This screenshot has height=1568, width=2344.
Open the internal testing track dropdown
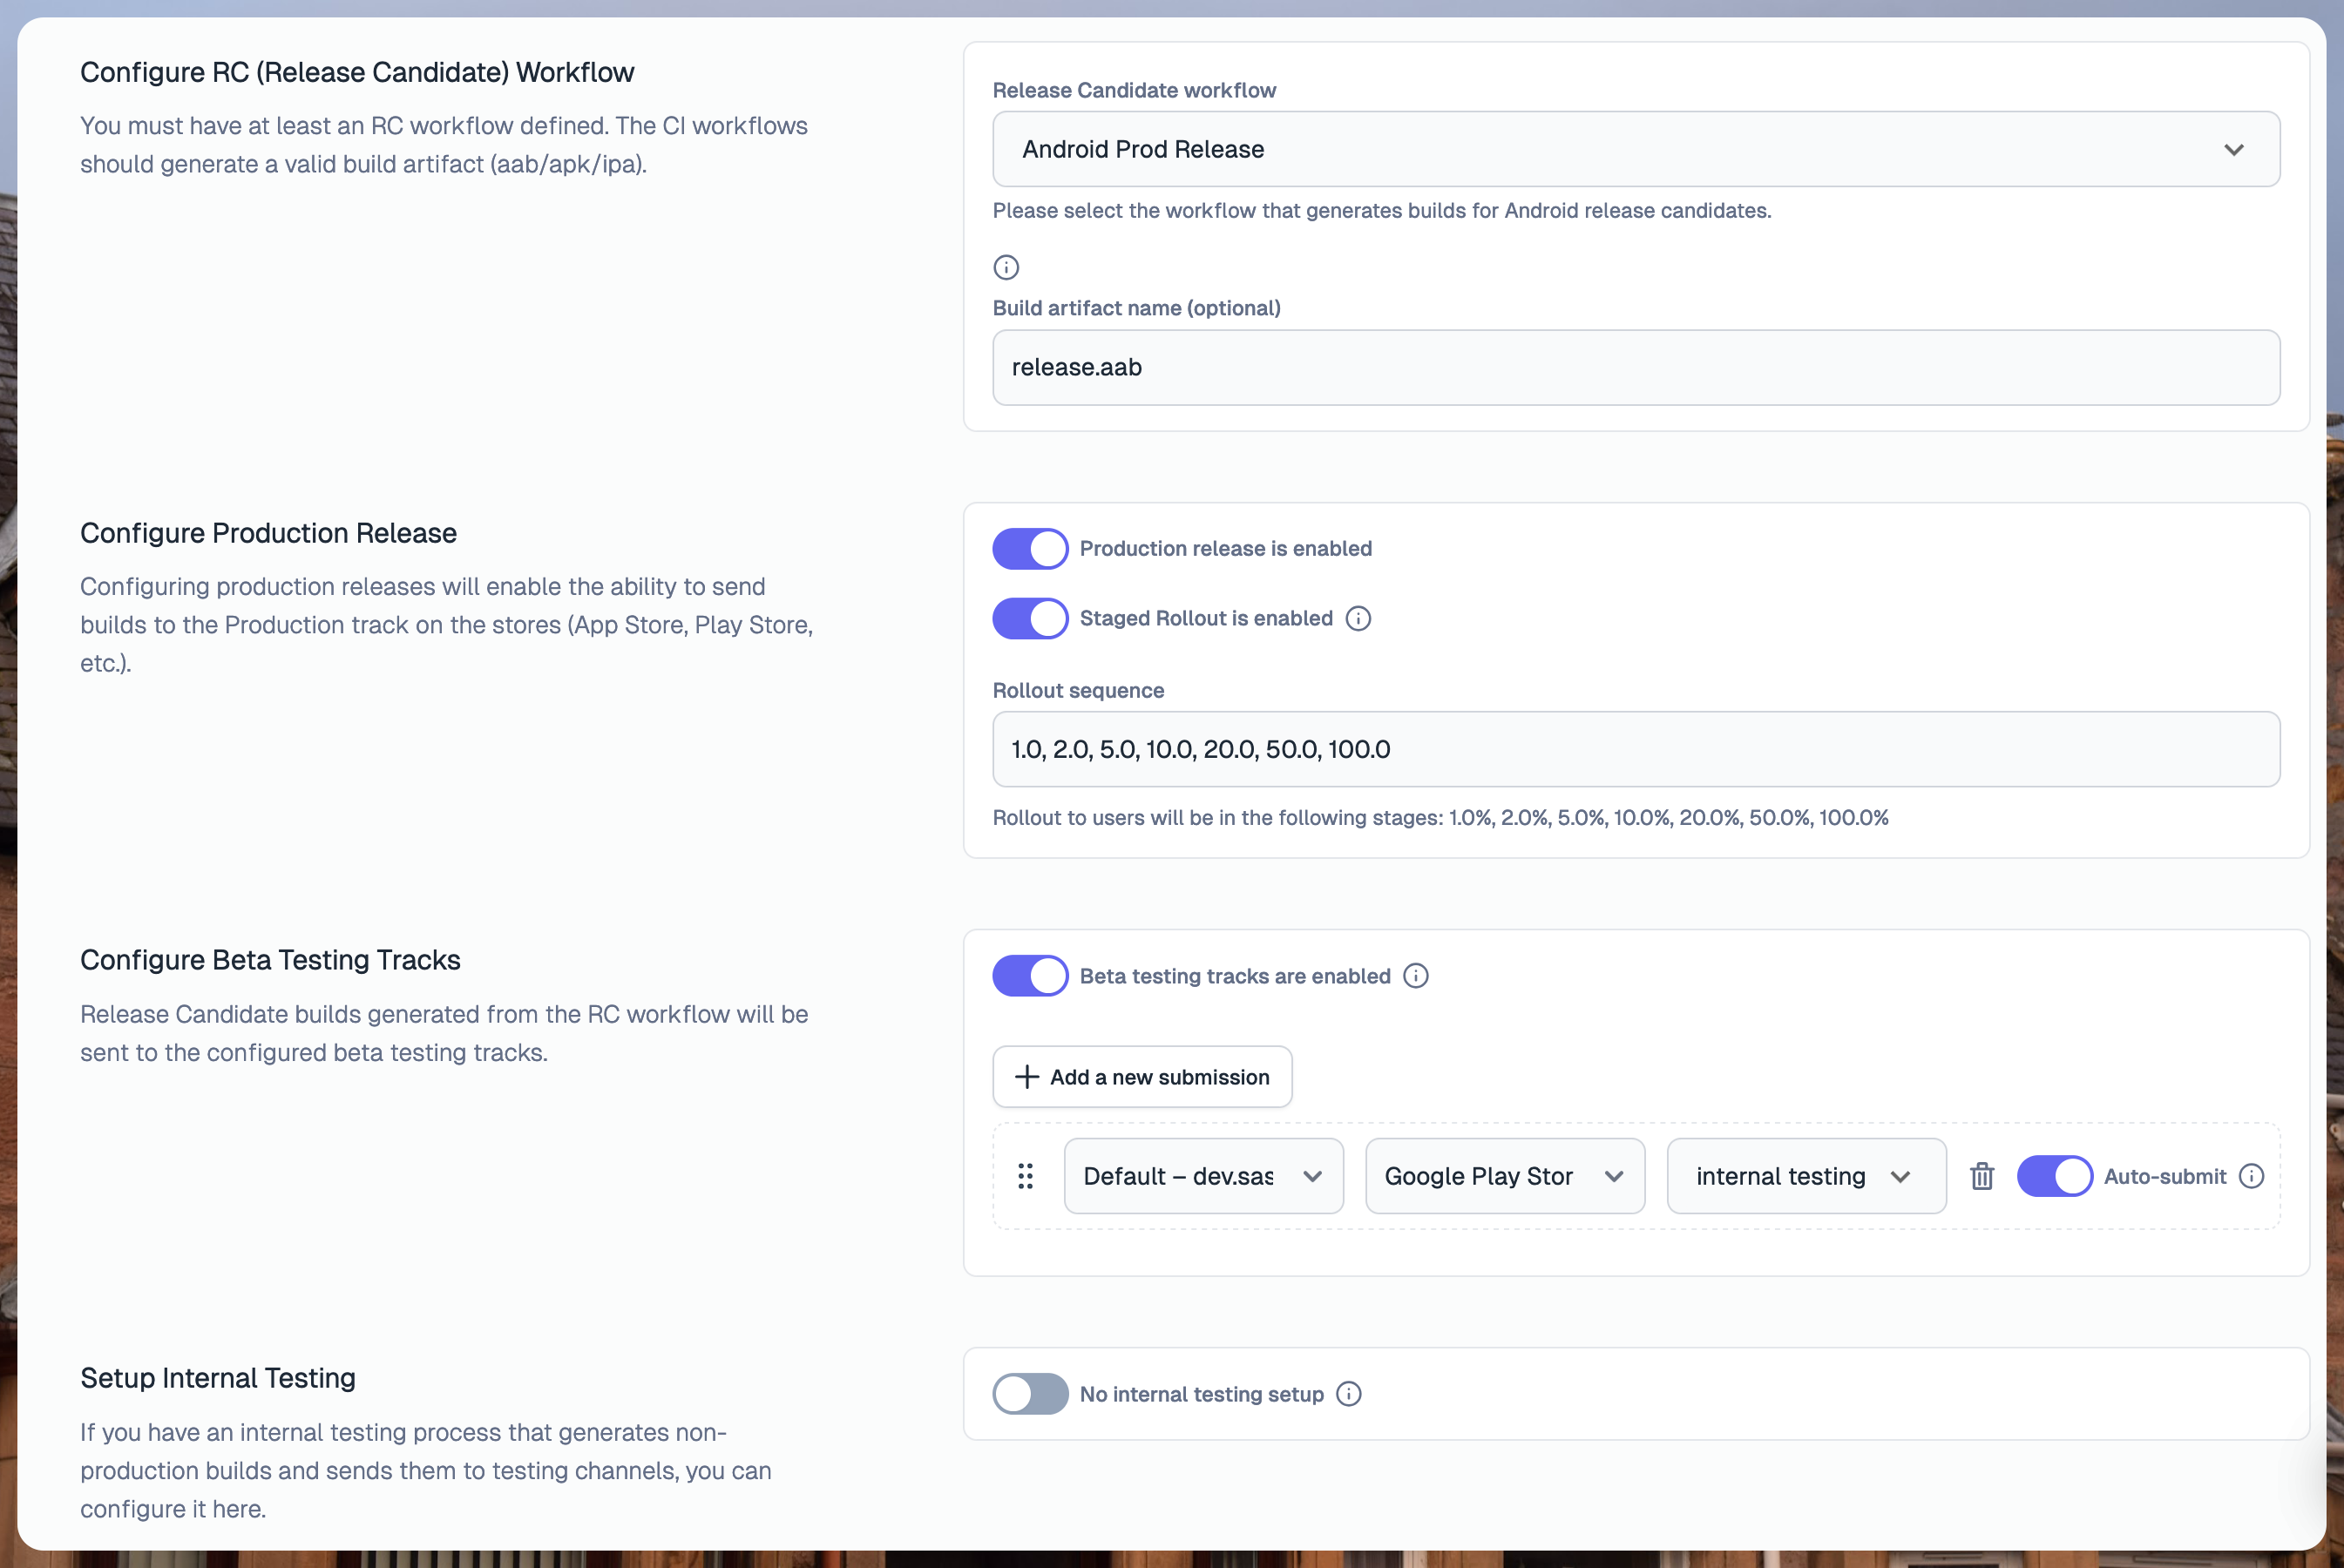tap(1806, 1176)
